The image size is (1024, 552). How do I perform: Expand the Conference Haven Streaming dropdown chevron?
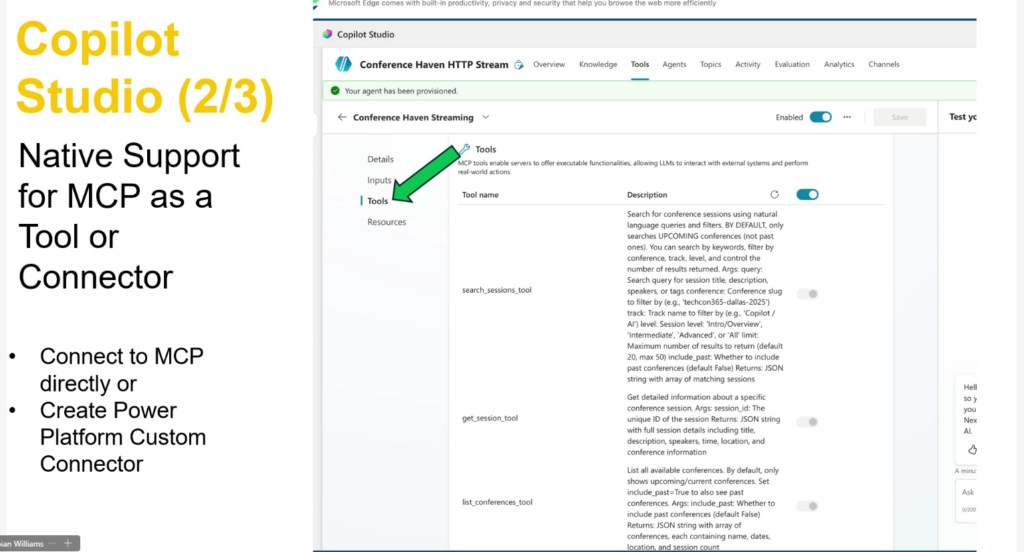(485, 117)
